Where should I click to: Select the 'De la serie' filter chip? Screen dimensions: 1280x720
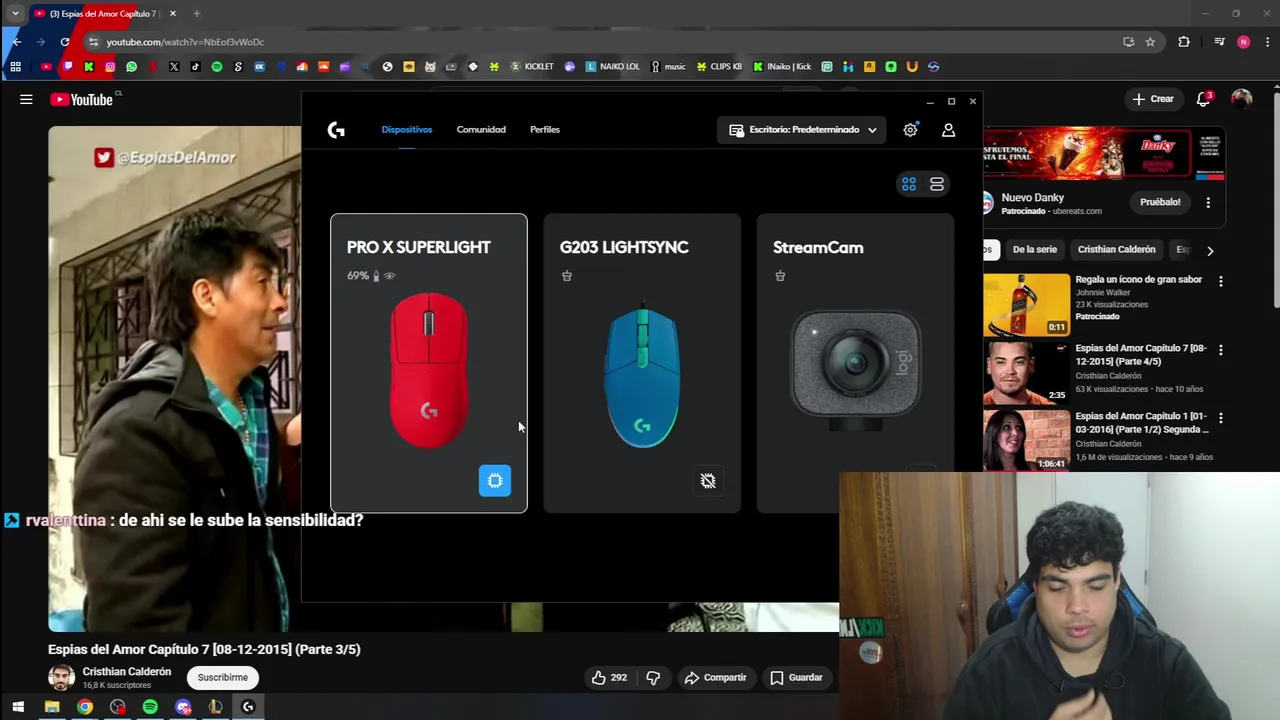click(x=1034, y=249)
